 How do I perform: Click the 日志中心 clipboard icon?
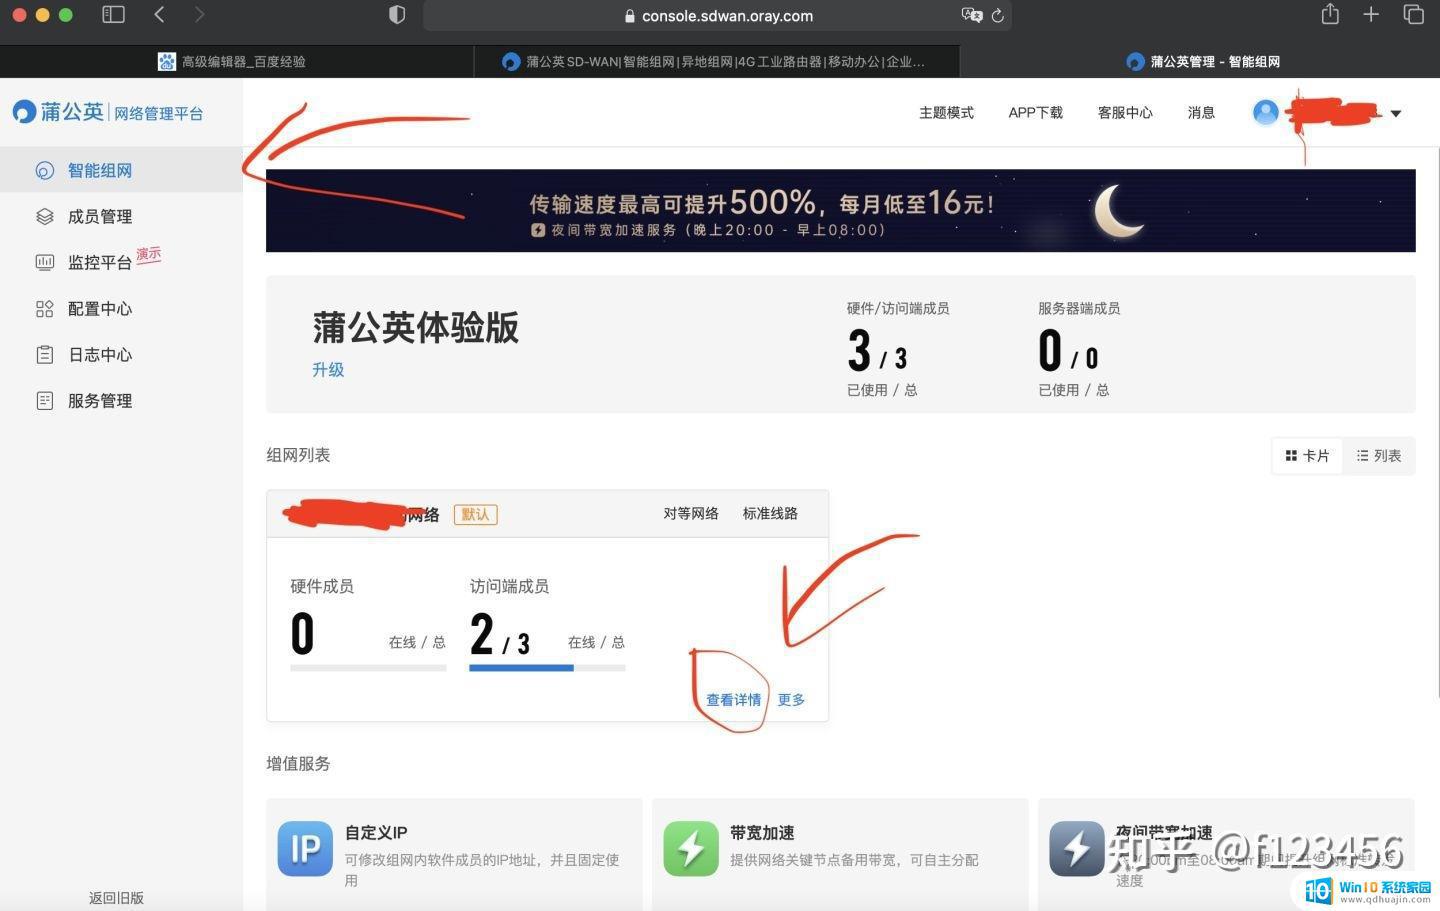44,355
